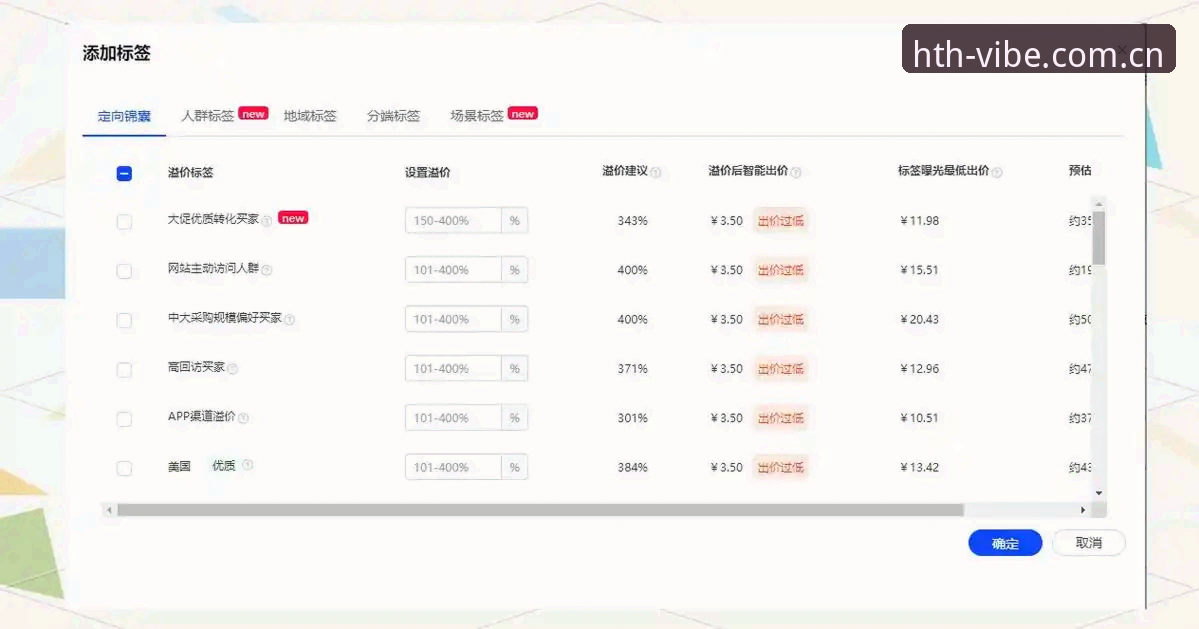Image resolution: width=1199 pixels, height=629 pixels.
Task: Click the ¥15.51 minimum bid value
Action: [x=919, y=270]
